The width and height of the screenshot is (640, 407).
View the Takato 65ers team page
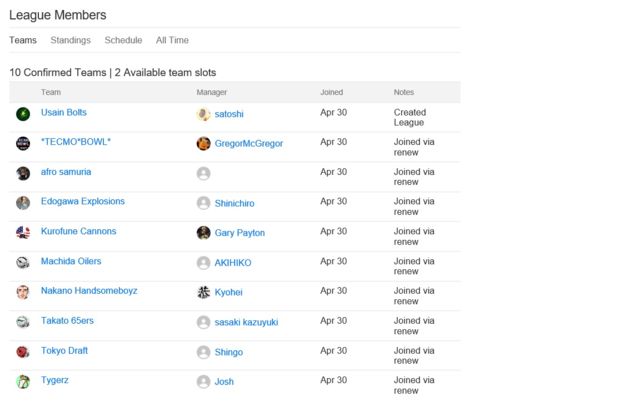[x=69, y=321]
